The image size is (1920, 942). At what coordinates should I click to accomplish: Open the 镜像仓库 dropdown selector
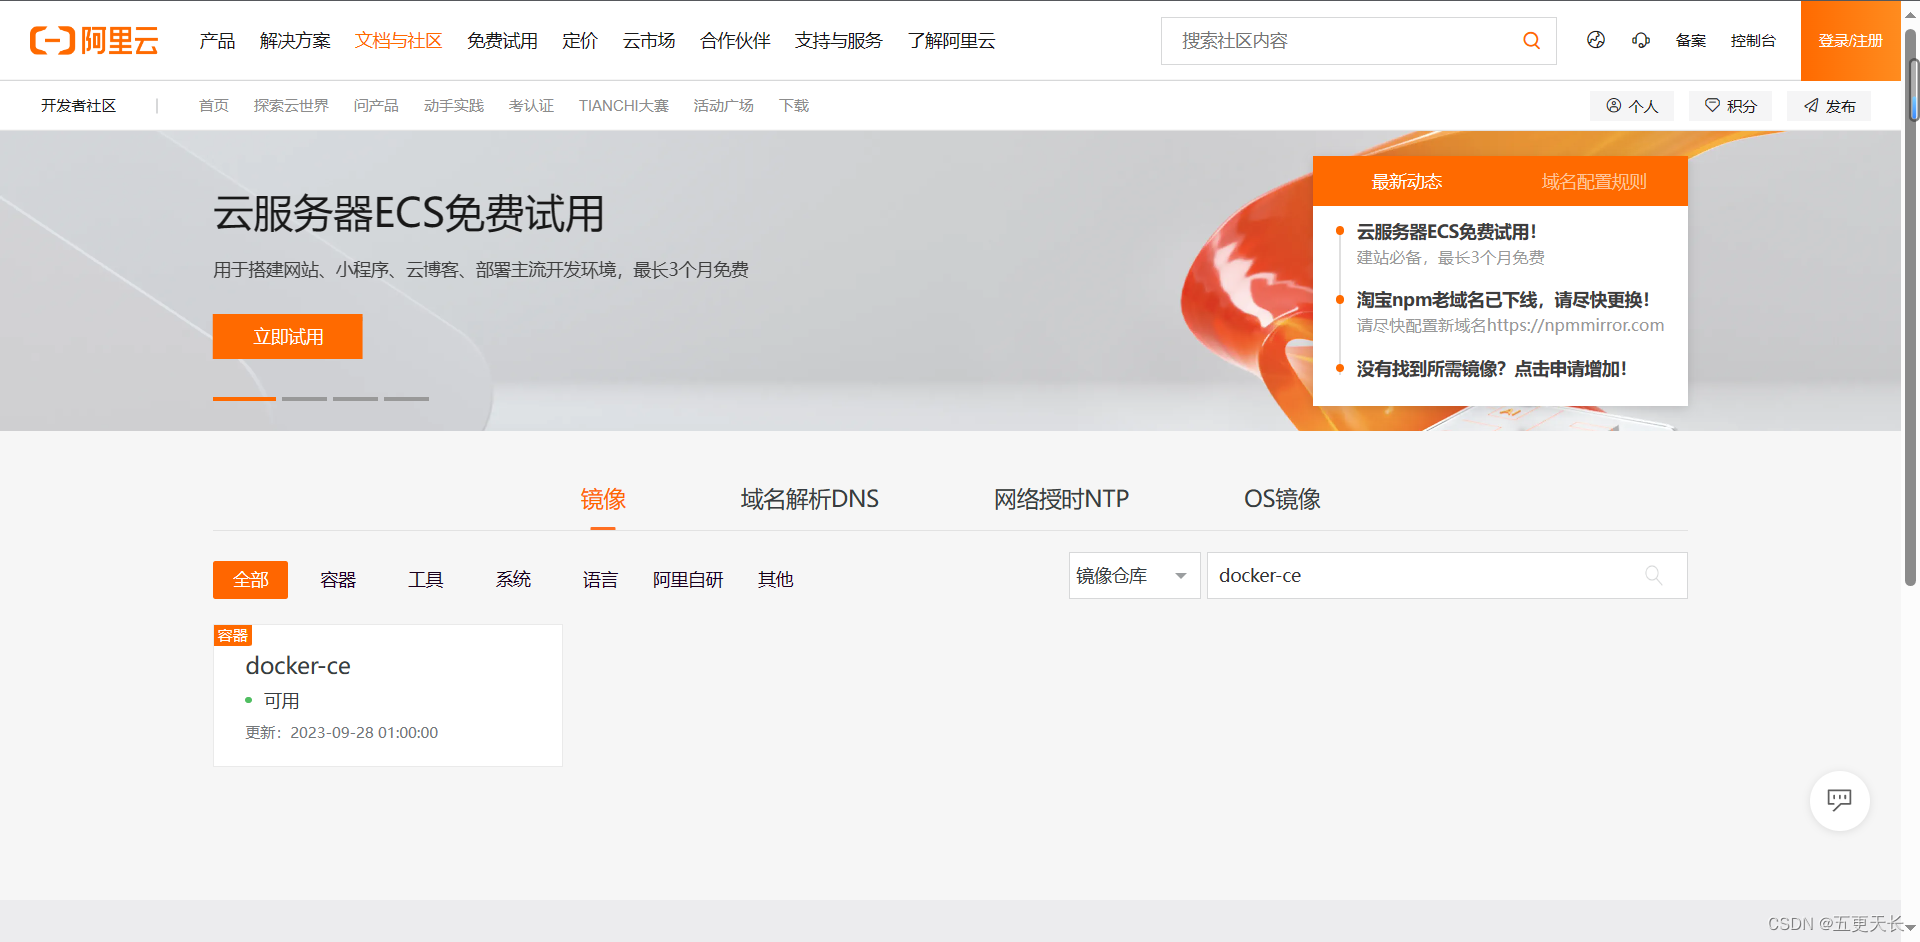tap(1133, 575)
